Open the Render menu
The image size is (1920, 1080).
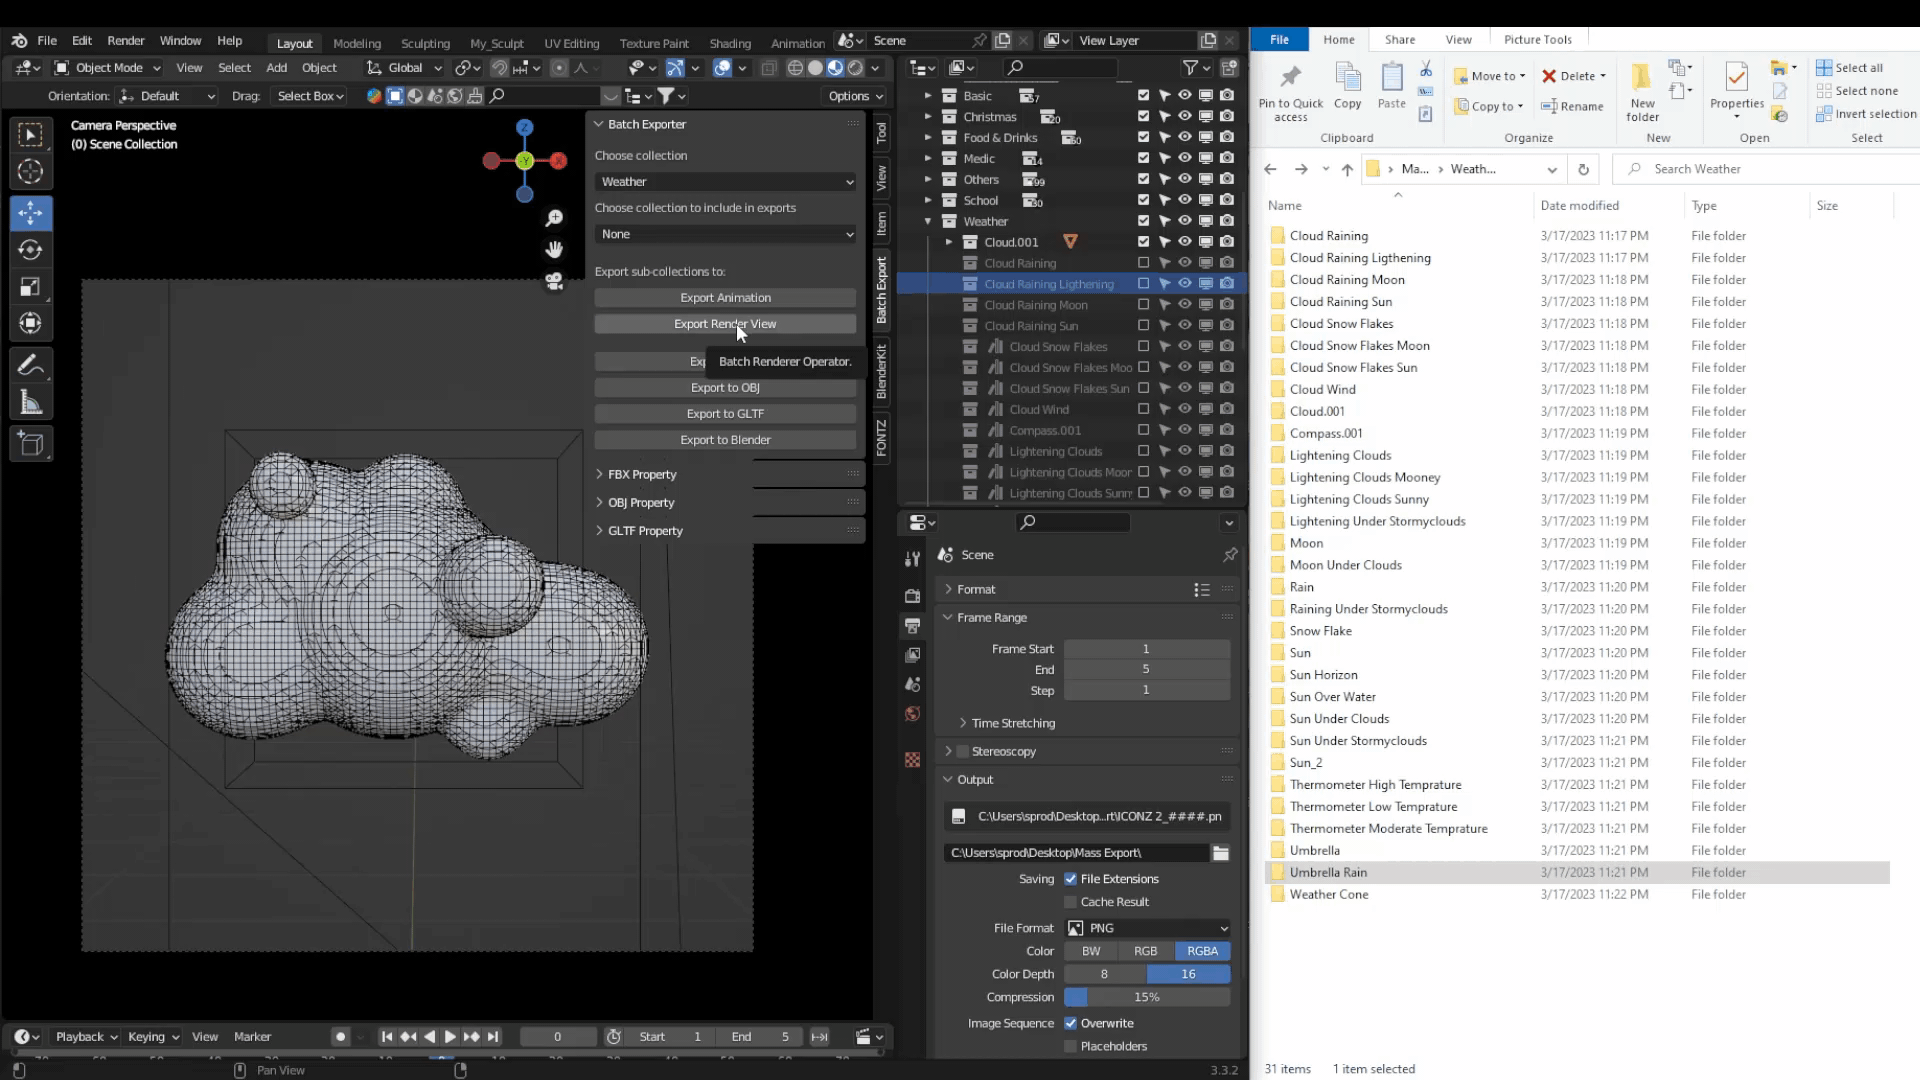tap(125, 41)
